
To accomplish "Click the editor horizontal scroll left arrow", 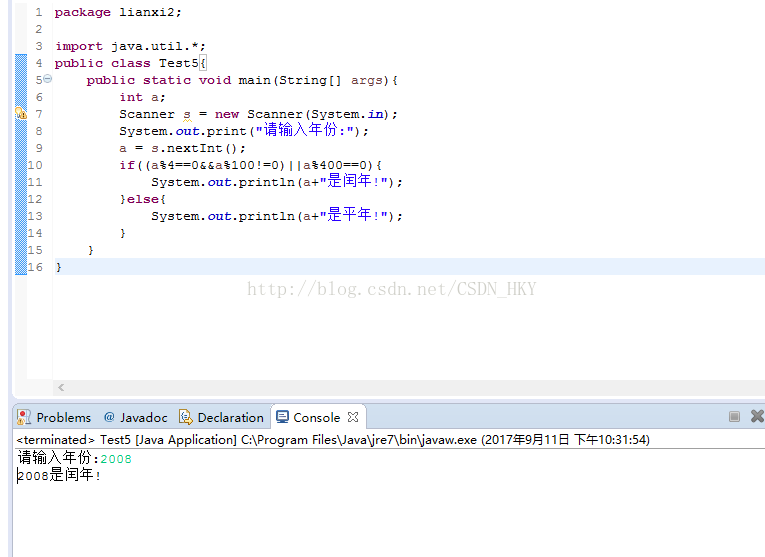I will [x=61, y=387].
